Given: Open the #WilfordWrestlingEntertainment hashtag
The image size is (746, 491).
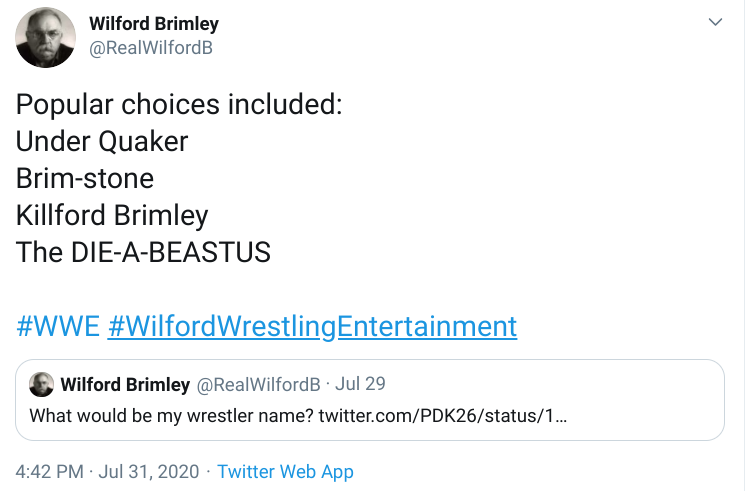Looking at the screenshot, I should pos(312,326).
